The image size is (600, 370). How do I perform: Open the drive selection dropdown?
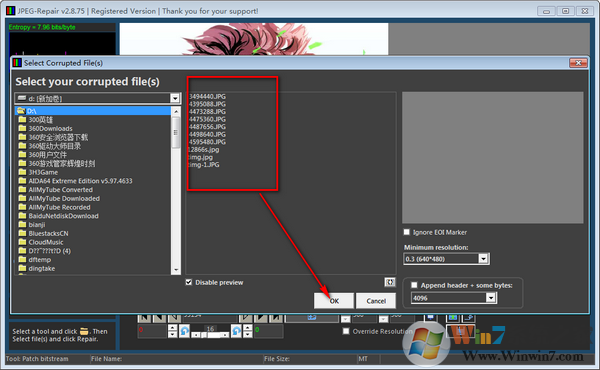[175, 98]
